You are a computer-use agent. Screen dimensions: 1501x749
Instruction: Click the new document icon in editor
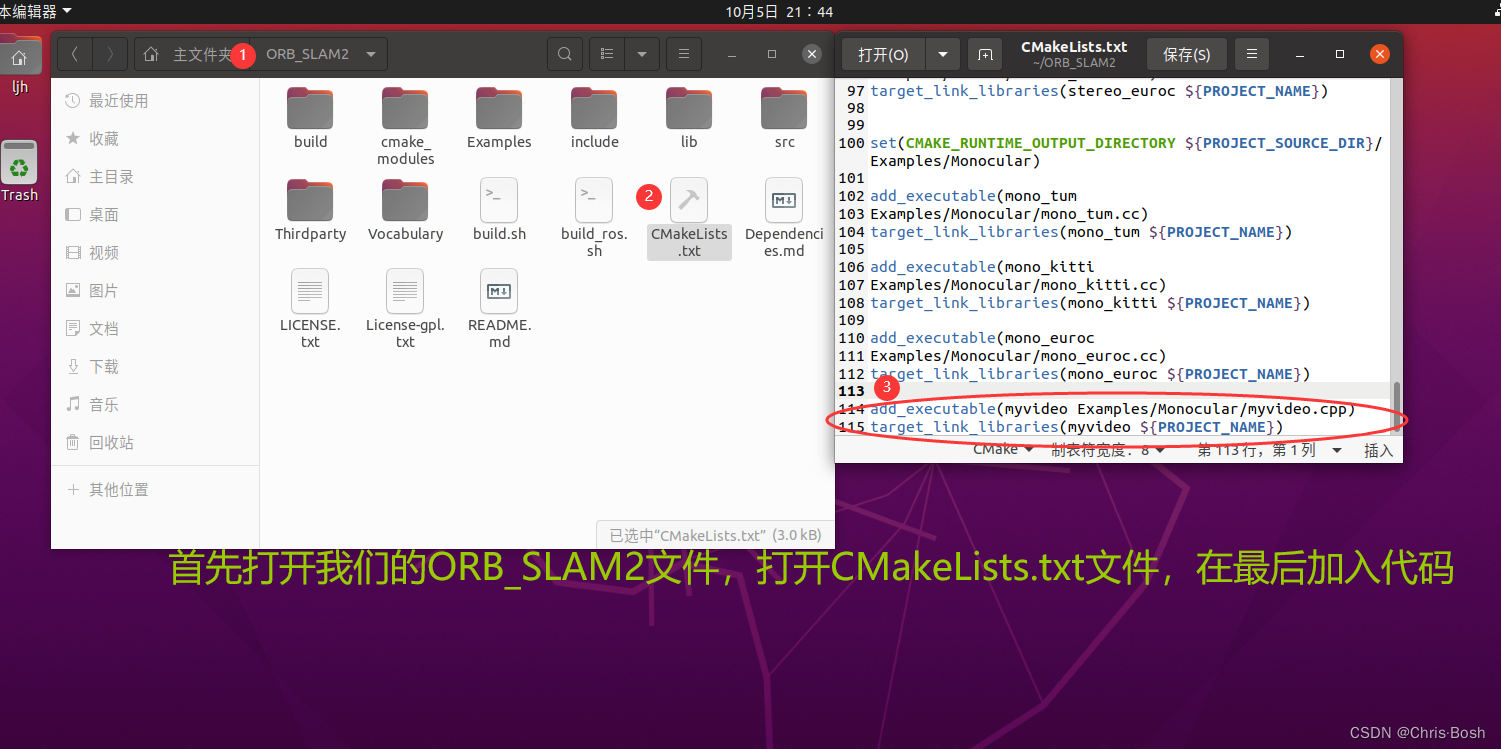[985, 54]
